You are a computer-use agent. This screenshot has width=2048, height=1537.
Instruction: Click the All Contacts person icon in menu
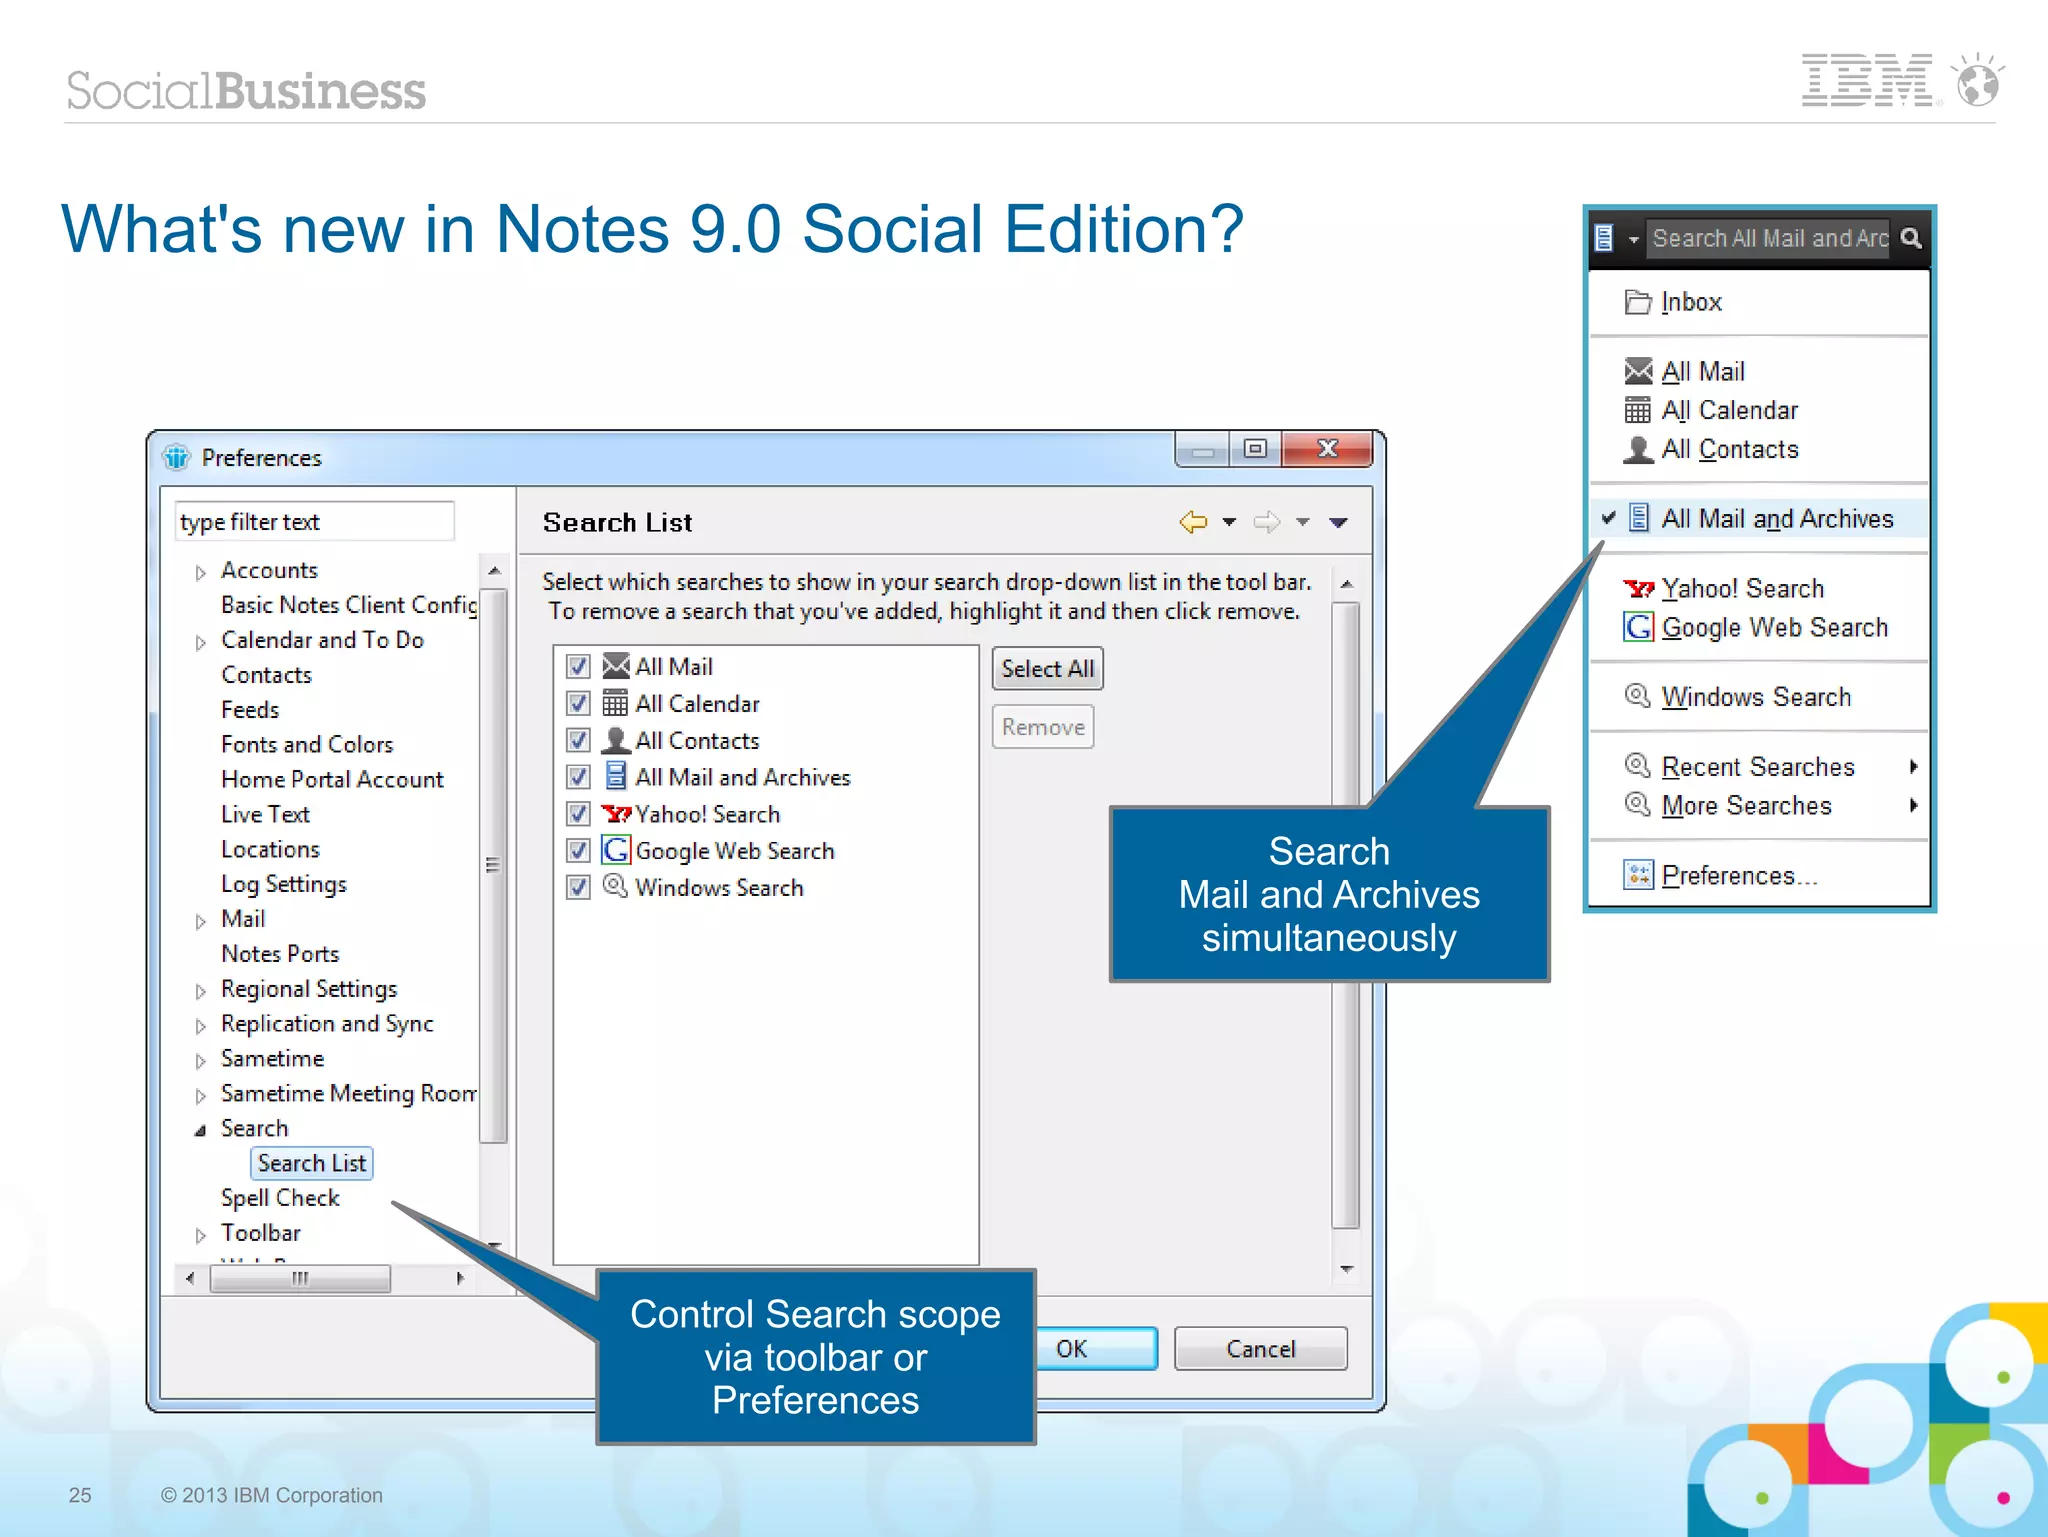1638,449
